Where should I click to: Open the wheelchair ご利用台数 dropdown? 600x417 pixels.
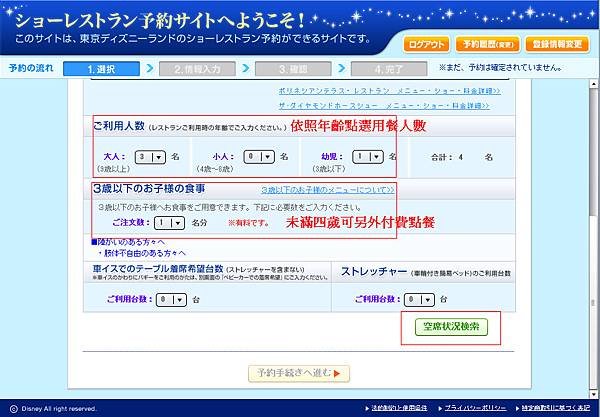[171, 300]
